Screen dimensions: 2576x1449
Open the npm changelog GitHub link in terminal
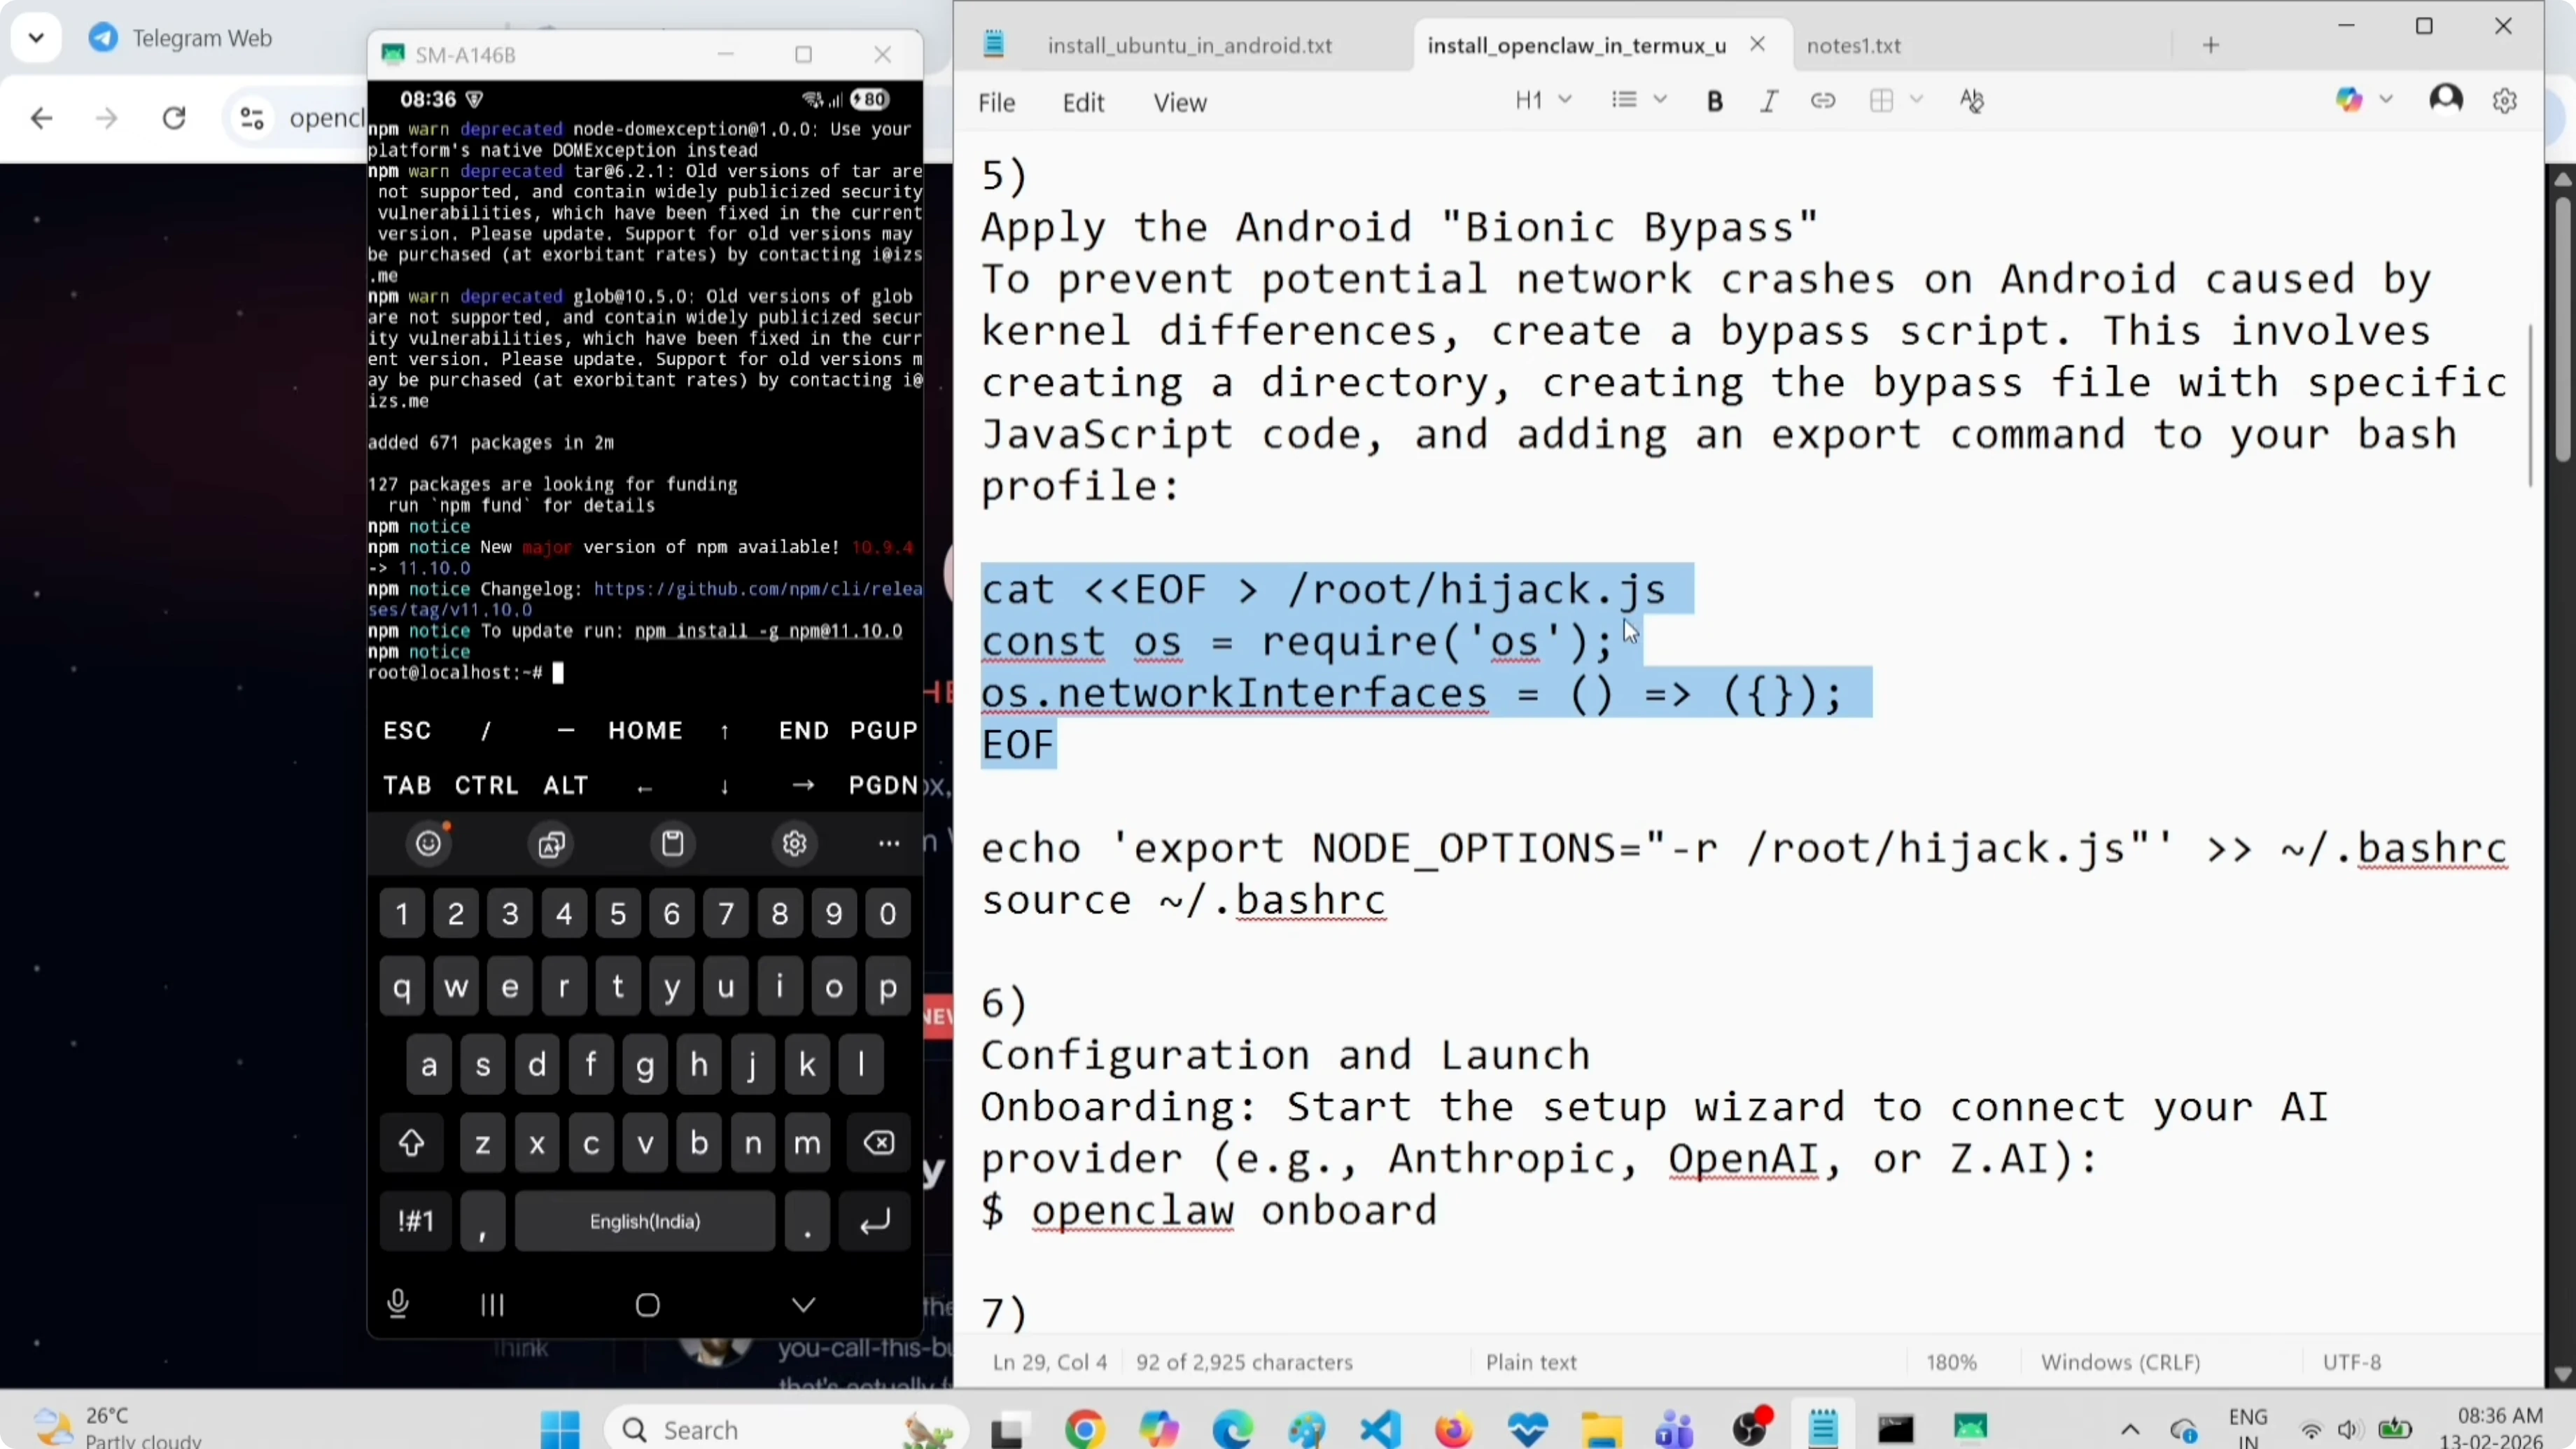click(757, 589)
